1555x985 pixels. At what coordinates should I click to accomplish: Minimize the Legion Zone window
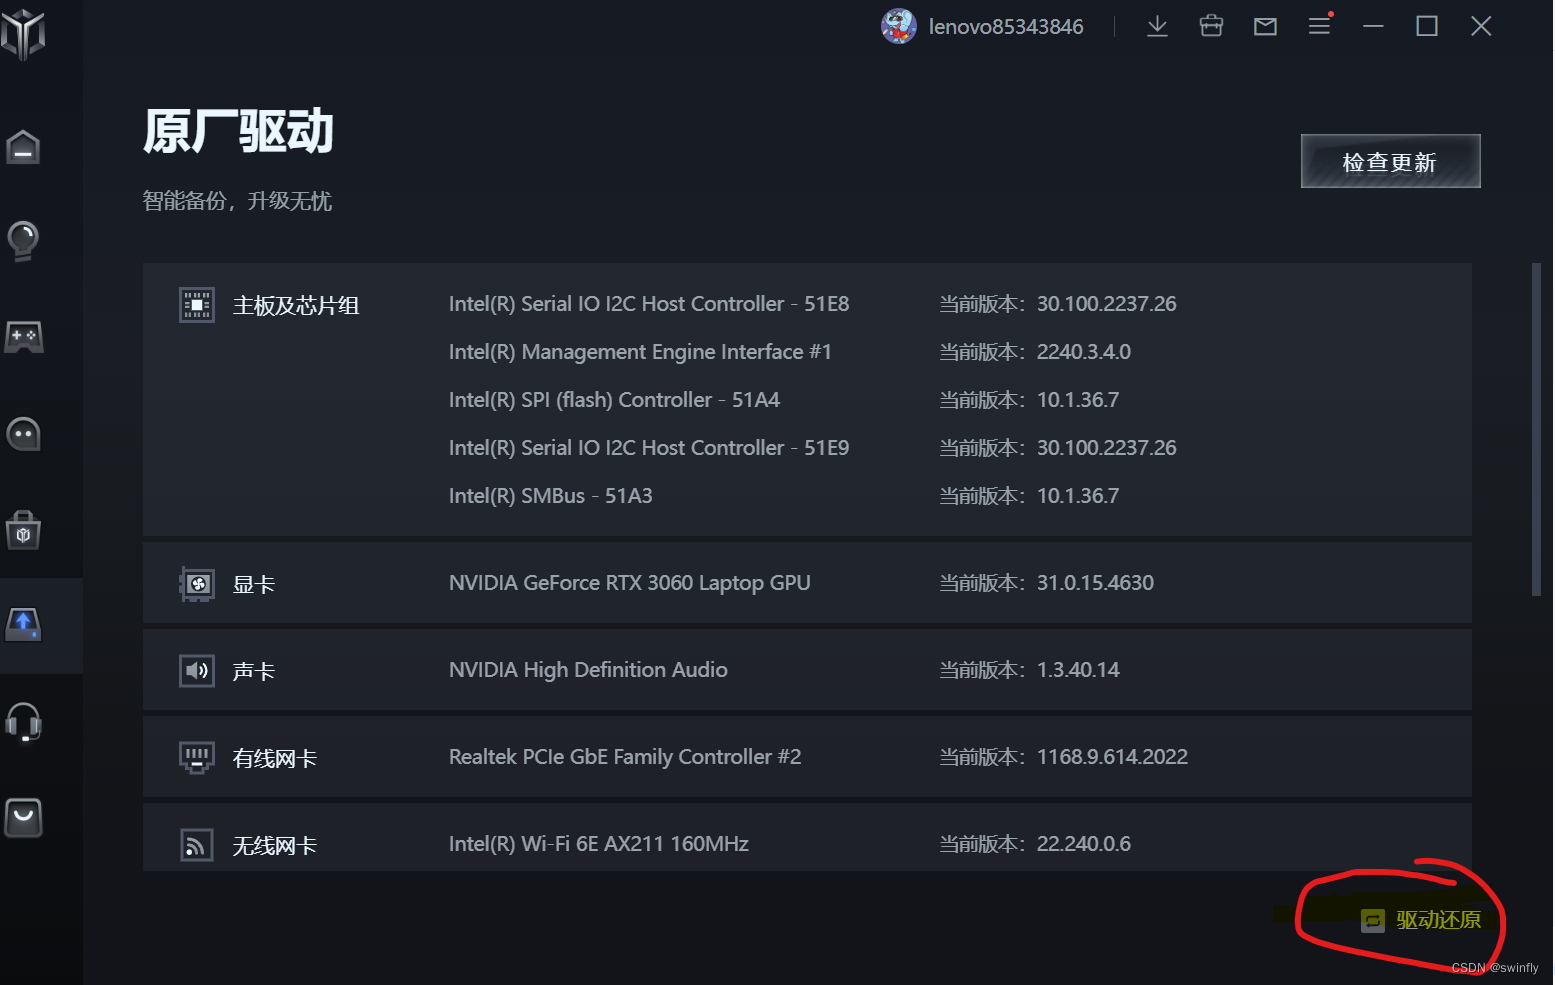(1374, 26)
